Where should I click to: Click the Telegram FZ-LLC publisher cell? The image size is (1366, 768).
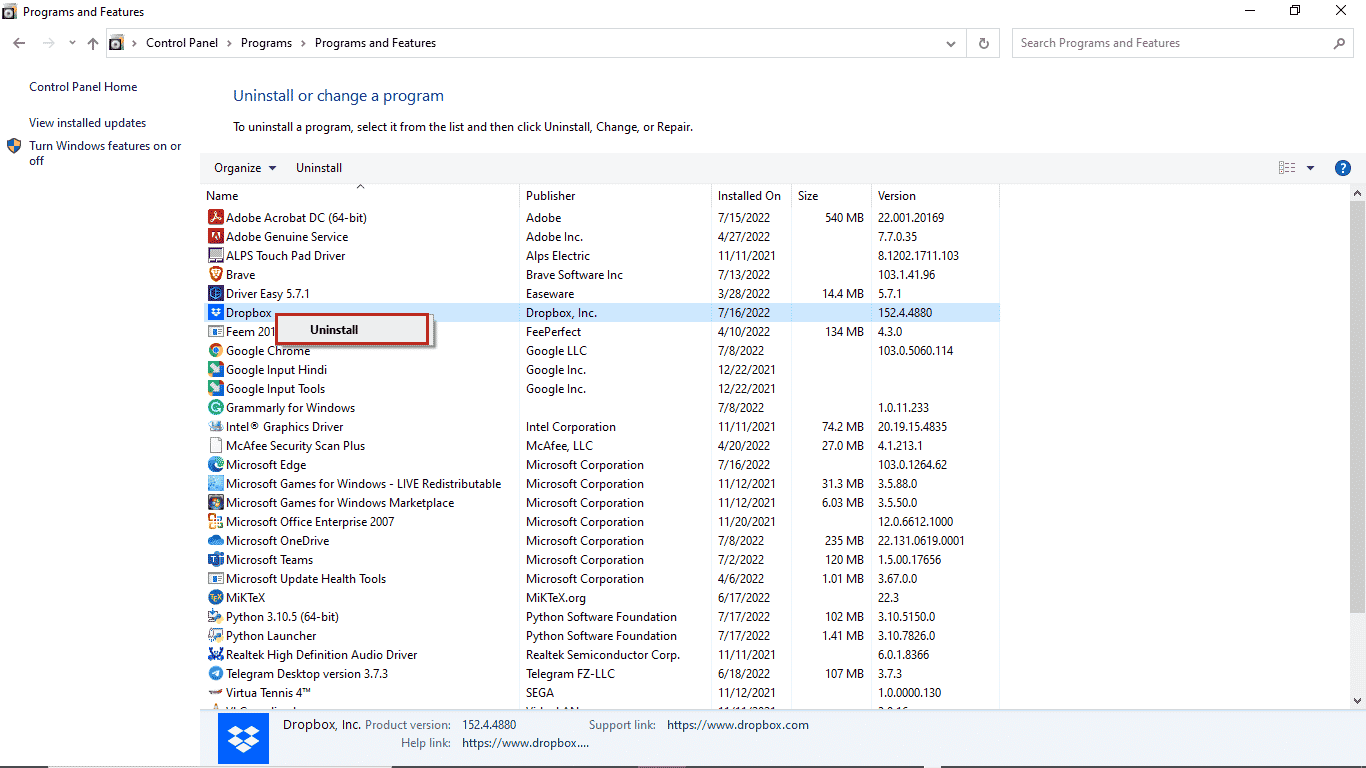(x=572, y=673)
